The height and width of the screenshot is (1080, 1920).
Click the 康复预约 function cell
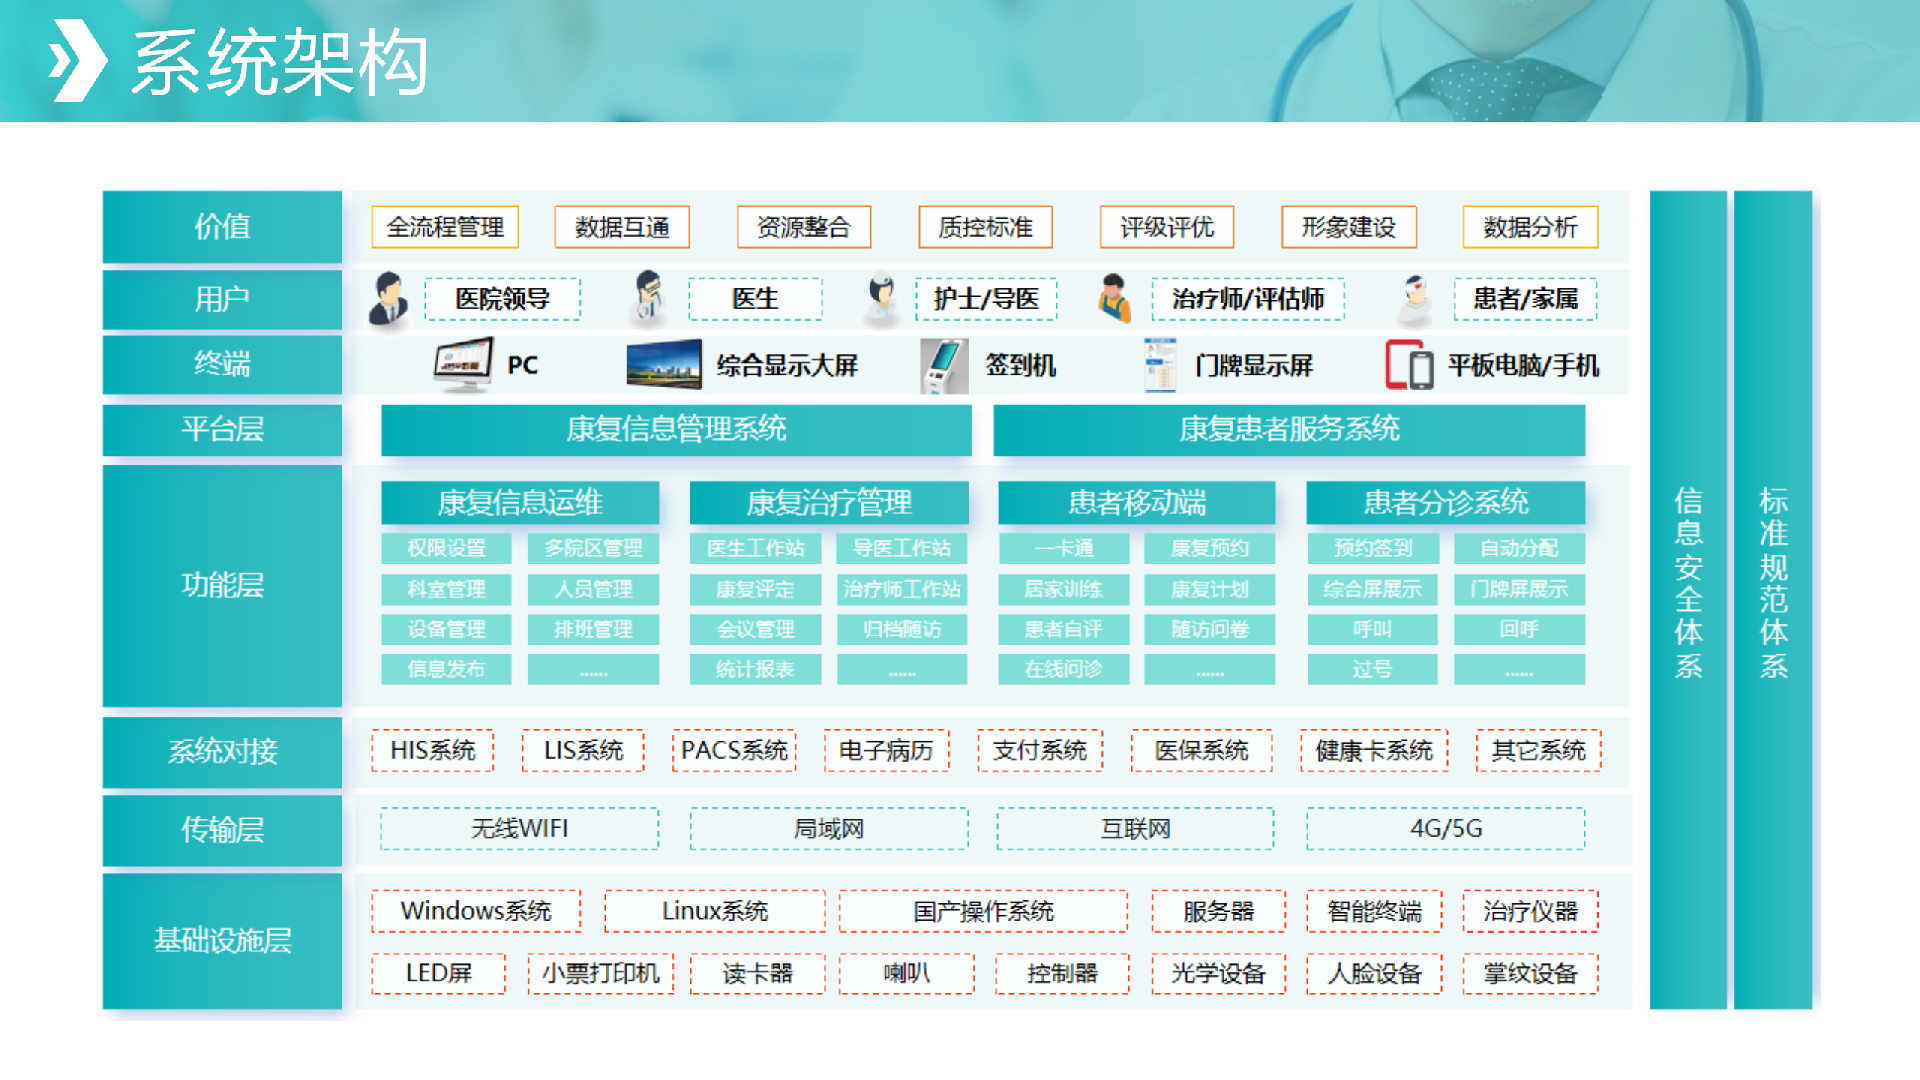1210,548
